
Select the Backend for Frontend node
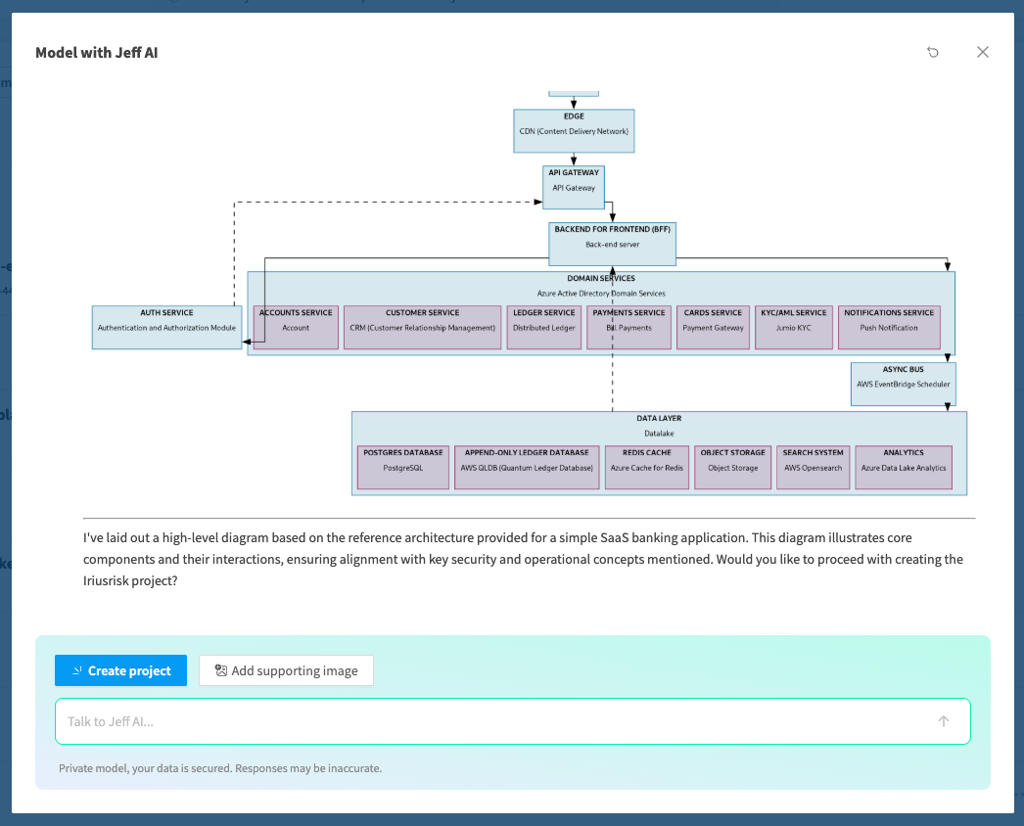tap(612, 244)
